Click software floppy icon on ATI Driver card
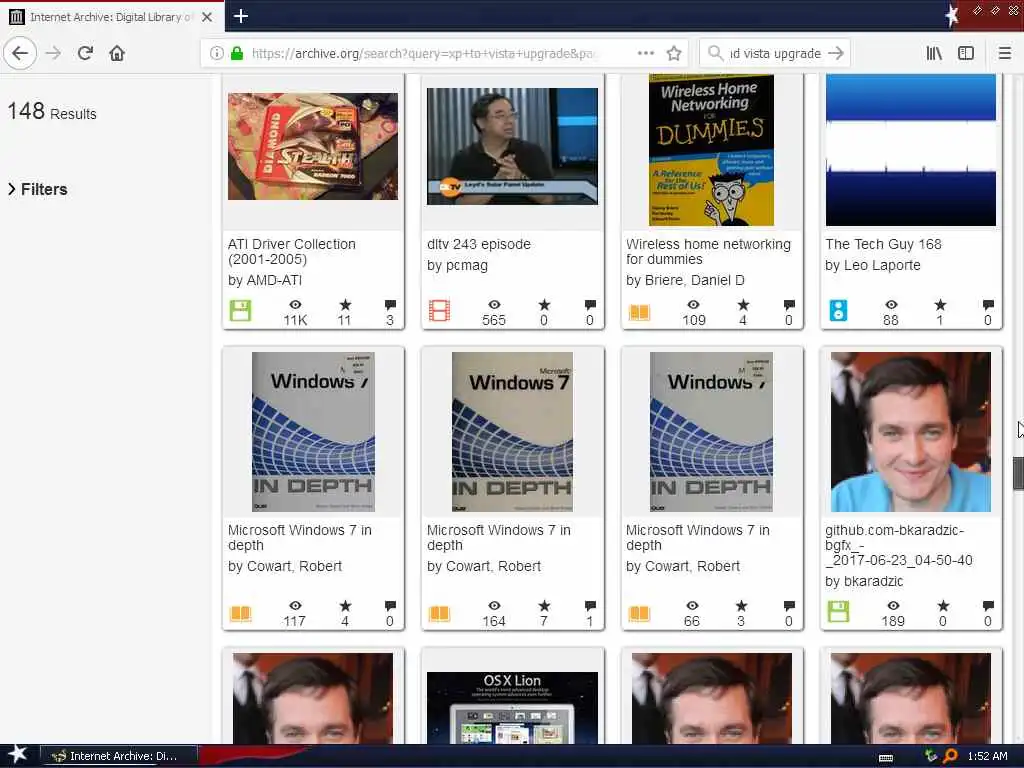 pos(240,311)
